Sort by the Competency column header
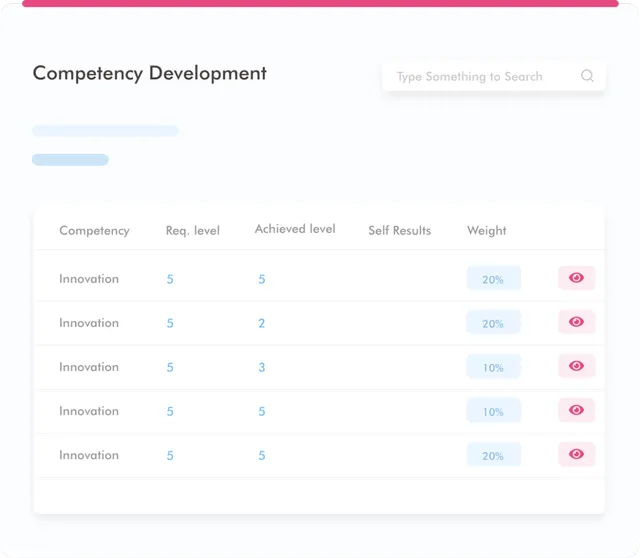 94,231
